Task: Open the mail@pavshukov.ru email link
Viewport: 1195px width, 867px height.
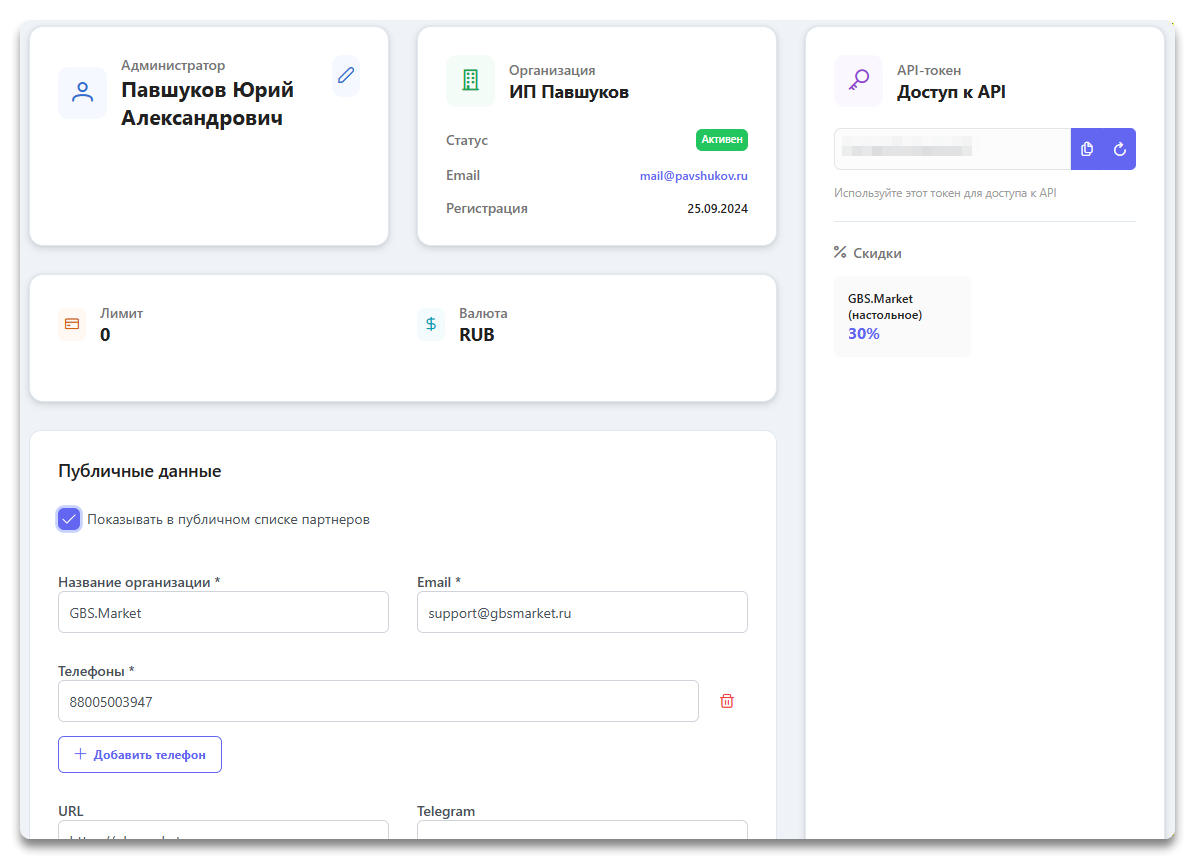Action: (x=694, y=176)
